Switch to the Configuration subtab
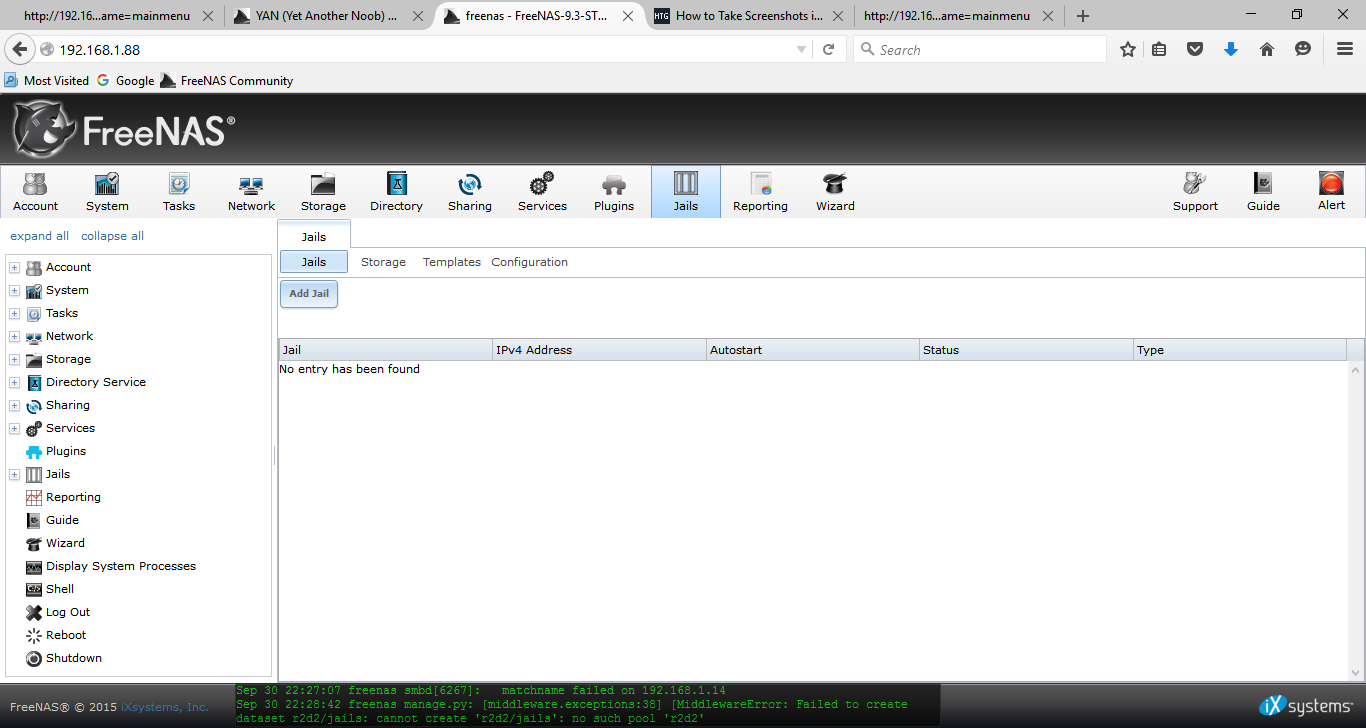This screenshot has height=728, width=1366. 529,262
